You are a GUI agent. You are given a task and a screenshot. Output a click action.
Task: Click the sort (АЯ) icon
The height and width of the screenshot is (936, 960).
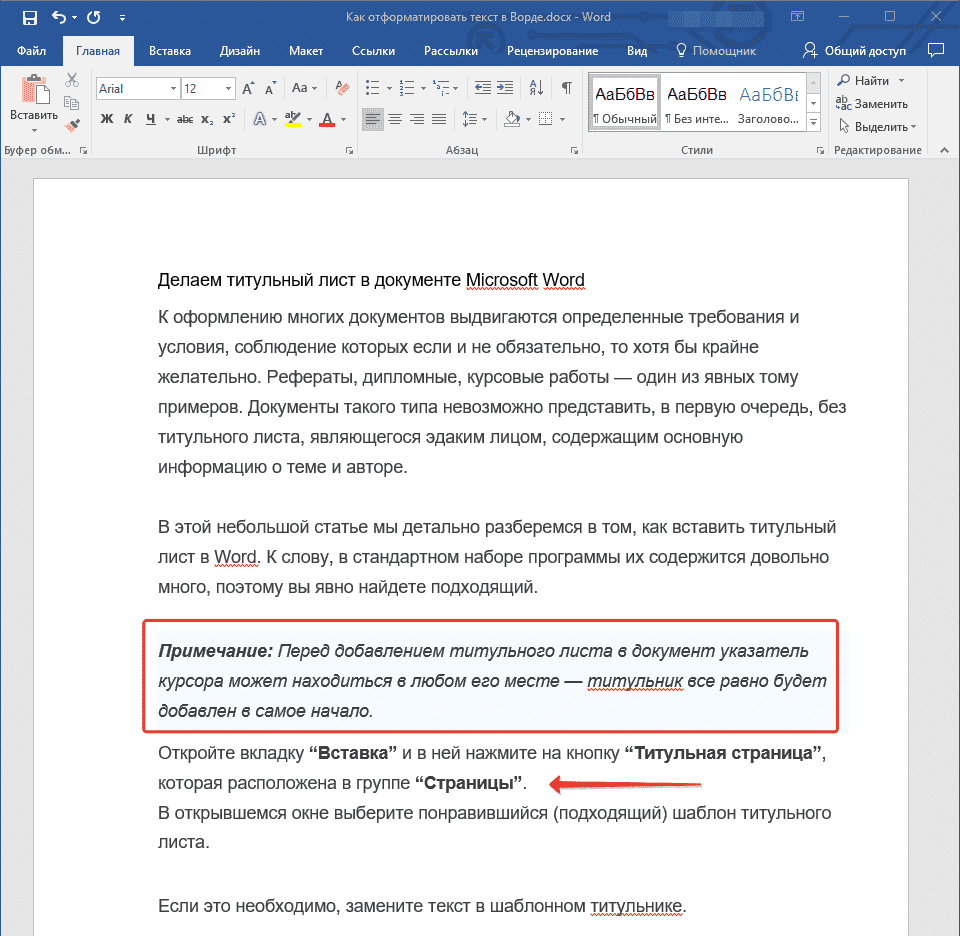point(536,87)
